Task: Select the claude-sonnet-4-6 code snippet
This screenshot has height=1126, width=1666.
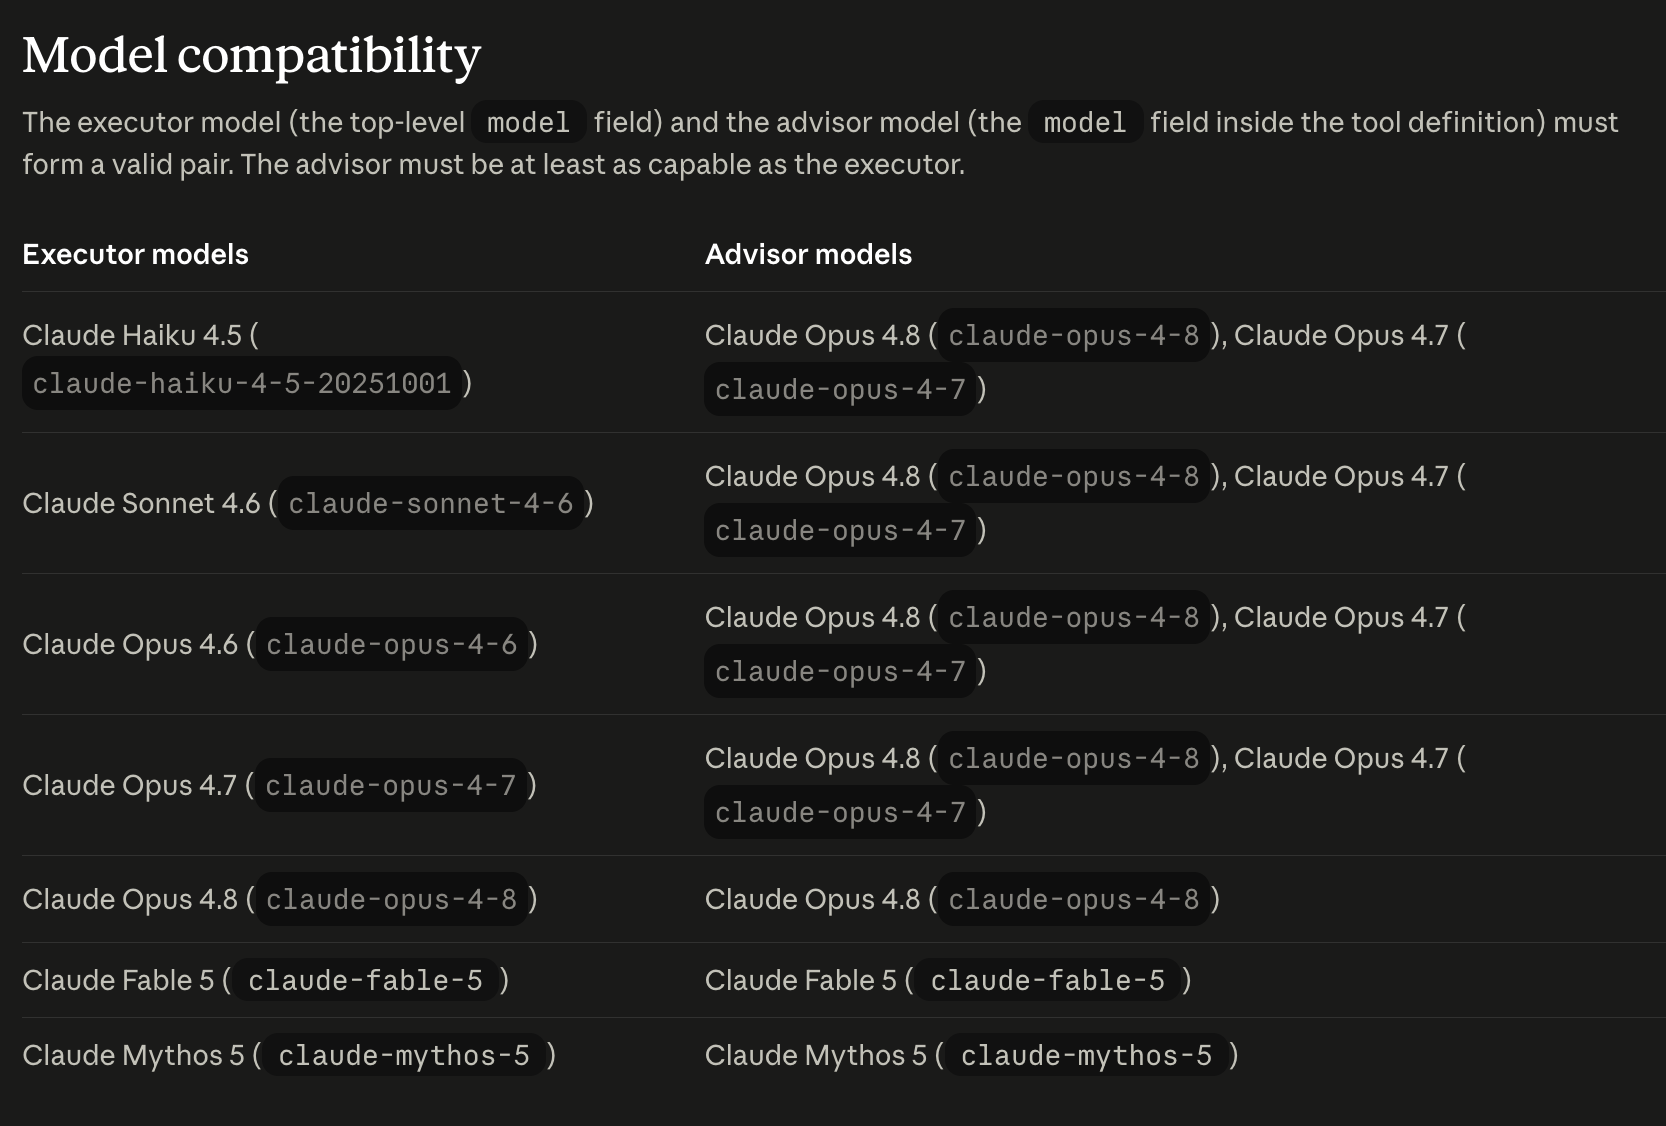Action: coord(431,503)
